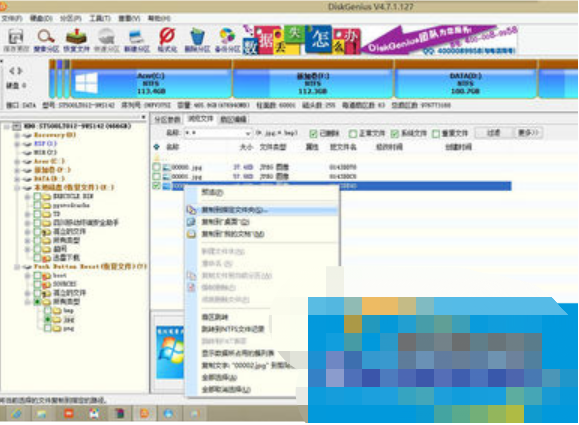Expand the DATA (D:) tree node
The width and height of the screenshot is (579, 425).
pyautogui.click(x=17, y=179)
